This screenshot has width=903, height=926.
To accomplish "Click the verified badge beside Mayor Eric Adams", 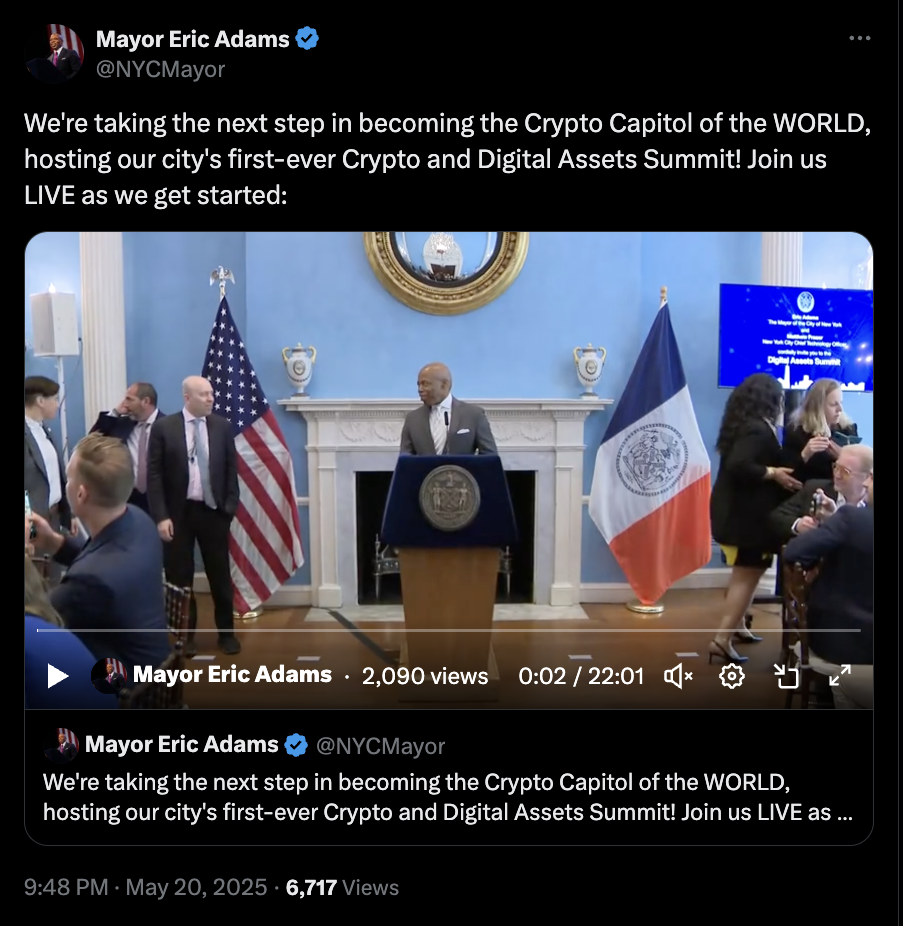I will click(x=307, y=39).
